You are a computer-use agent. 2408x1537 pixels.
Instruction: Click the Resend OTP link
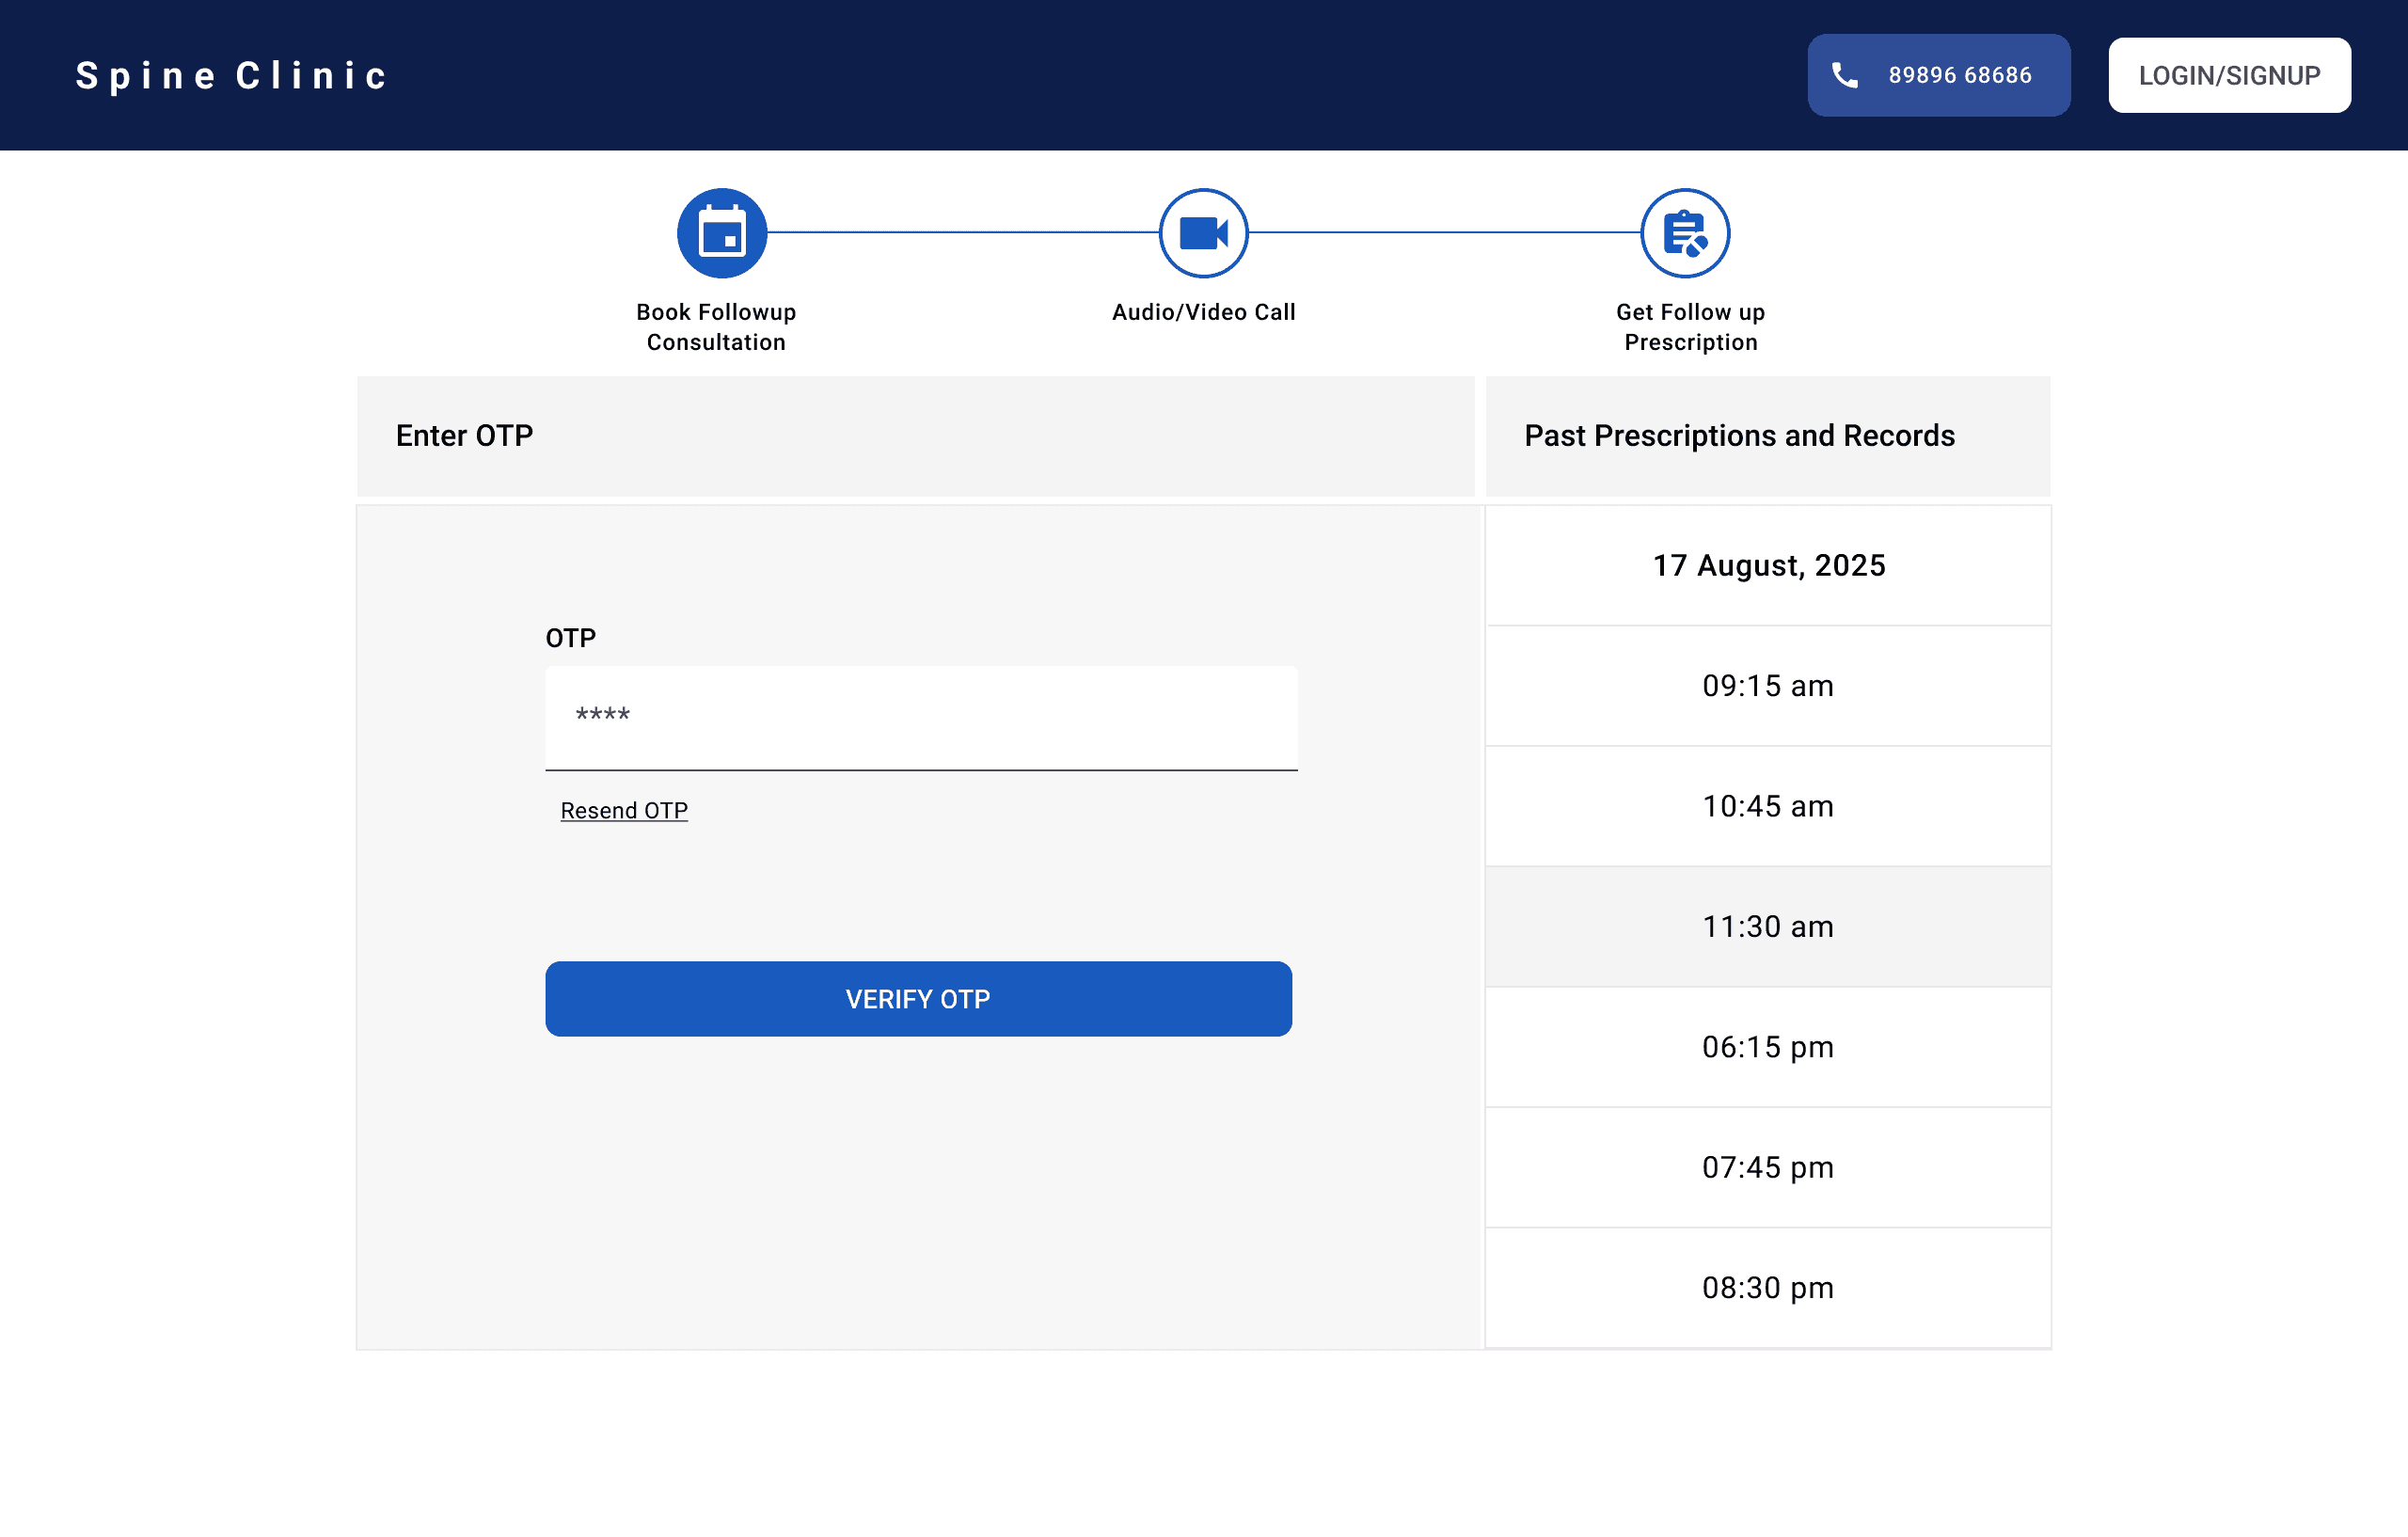[624, 810]
